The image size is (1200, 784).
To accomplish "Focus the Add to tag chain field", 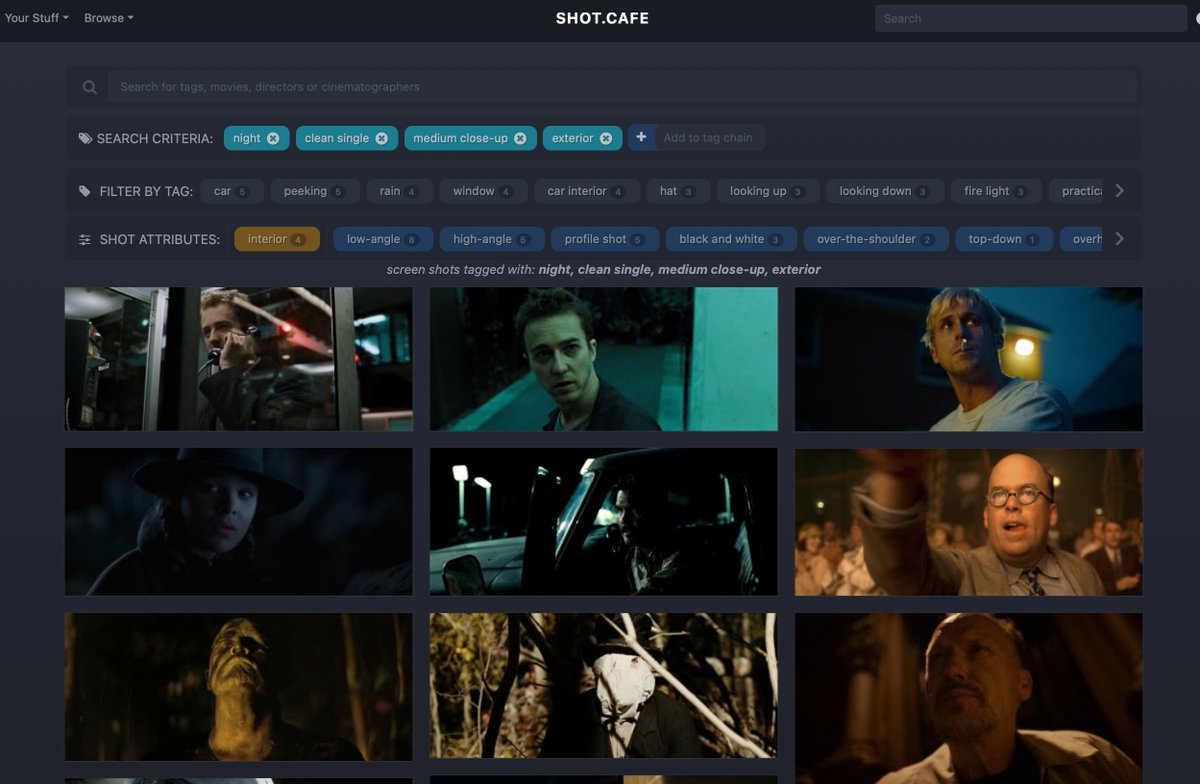I will [x=710, y=137].
